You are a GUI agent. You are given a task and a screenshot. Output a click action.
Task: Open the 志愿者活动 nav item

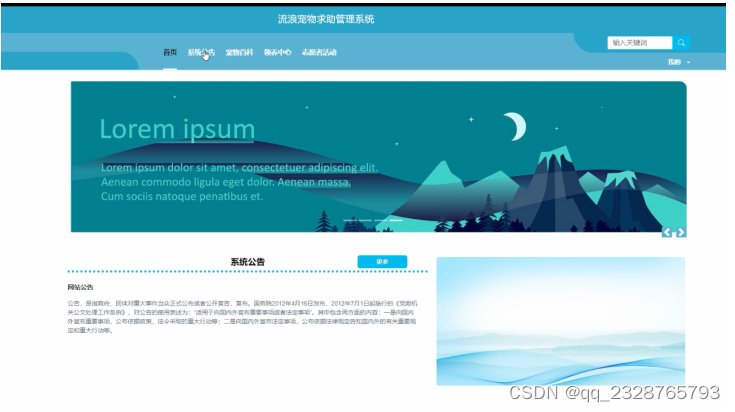coord(319,52)
